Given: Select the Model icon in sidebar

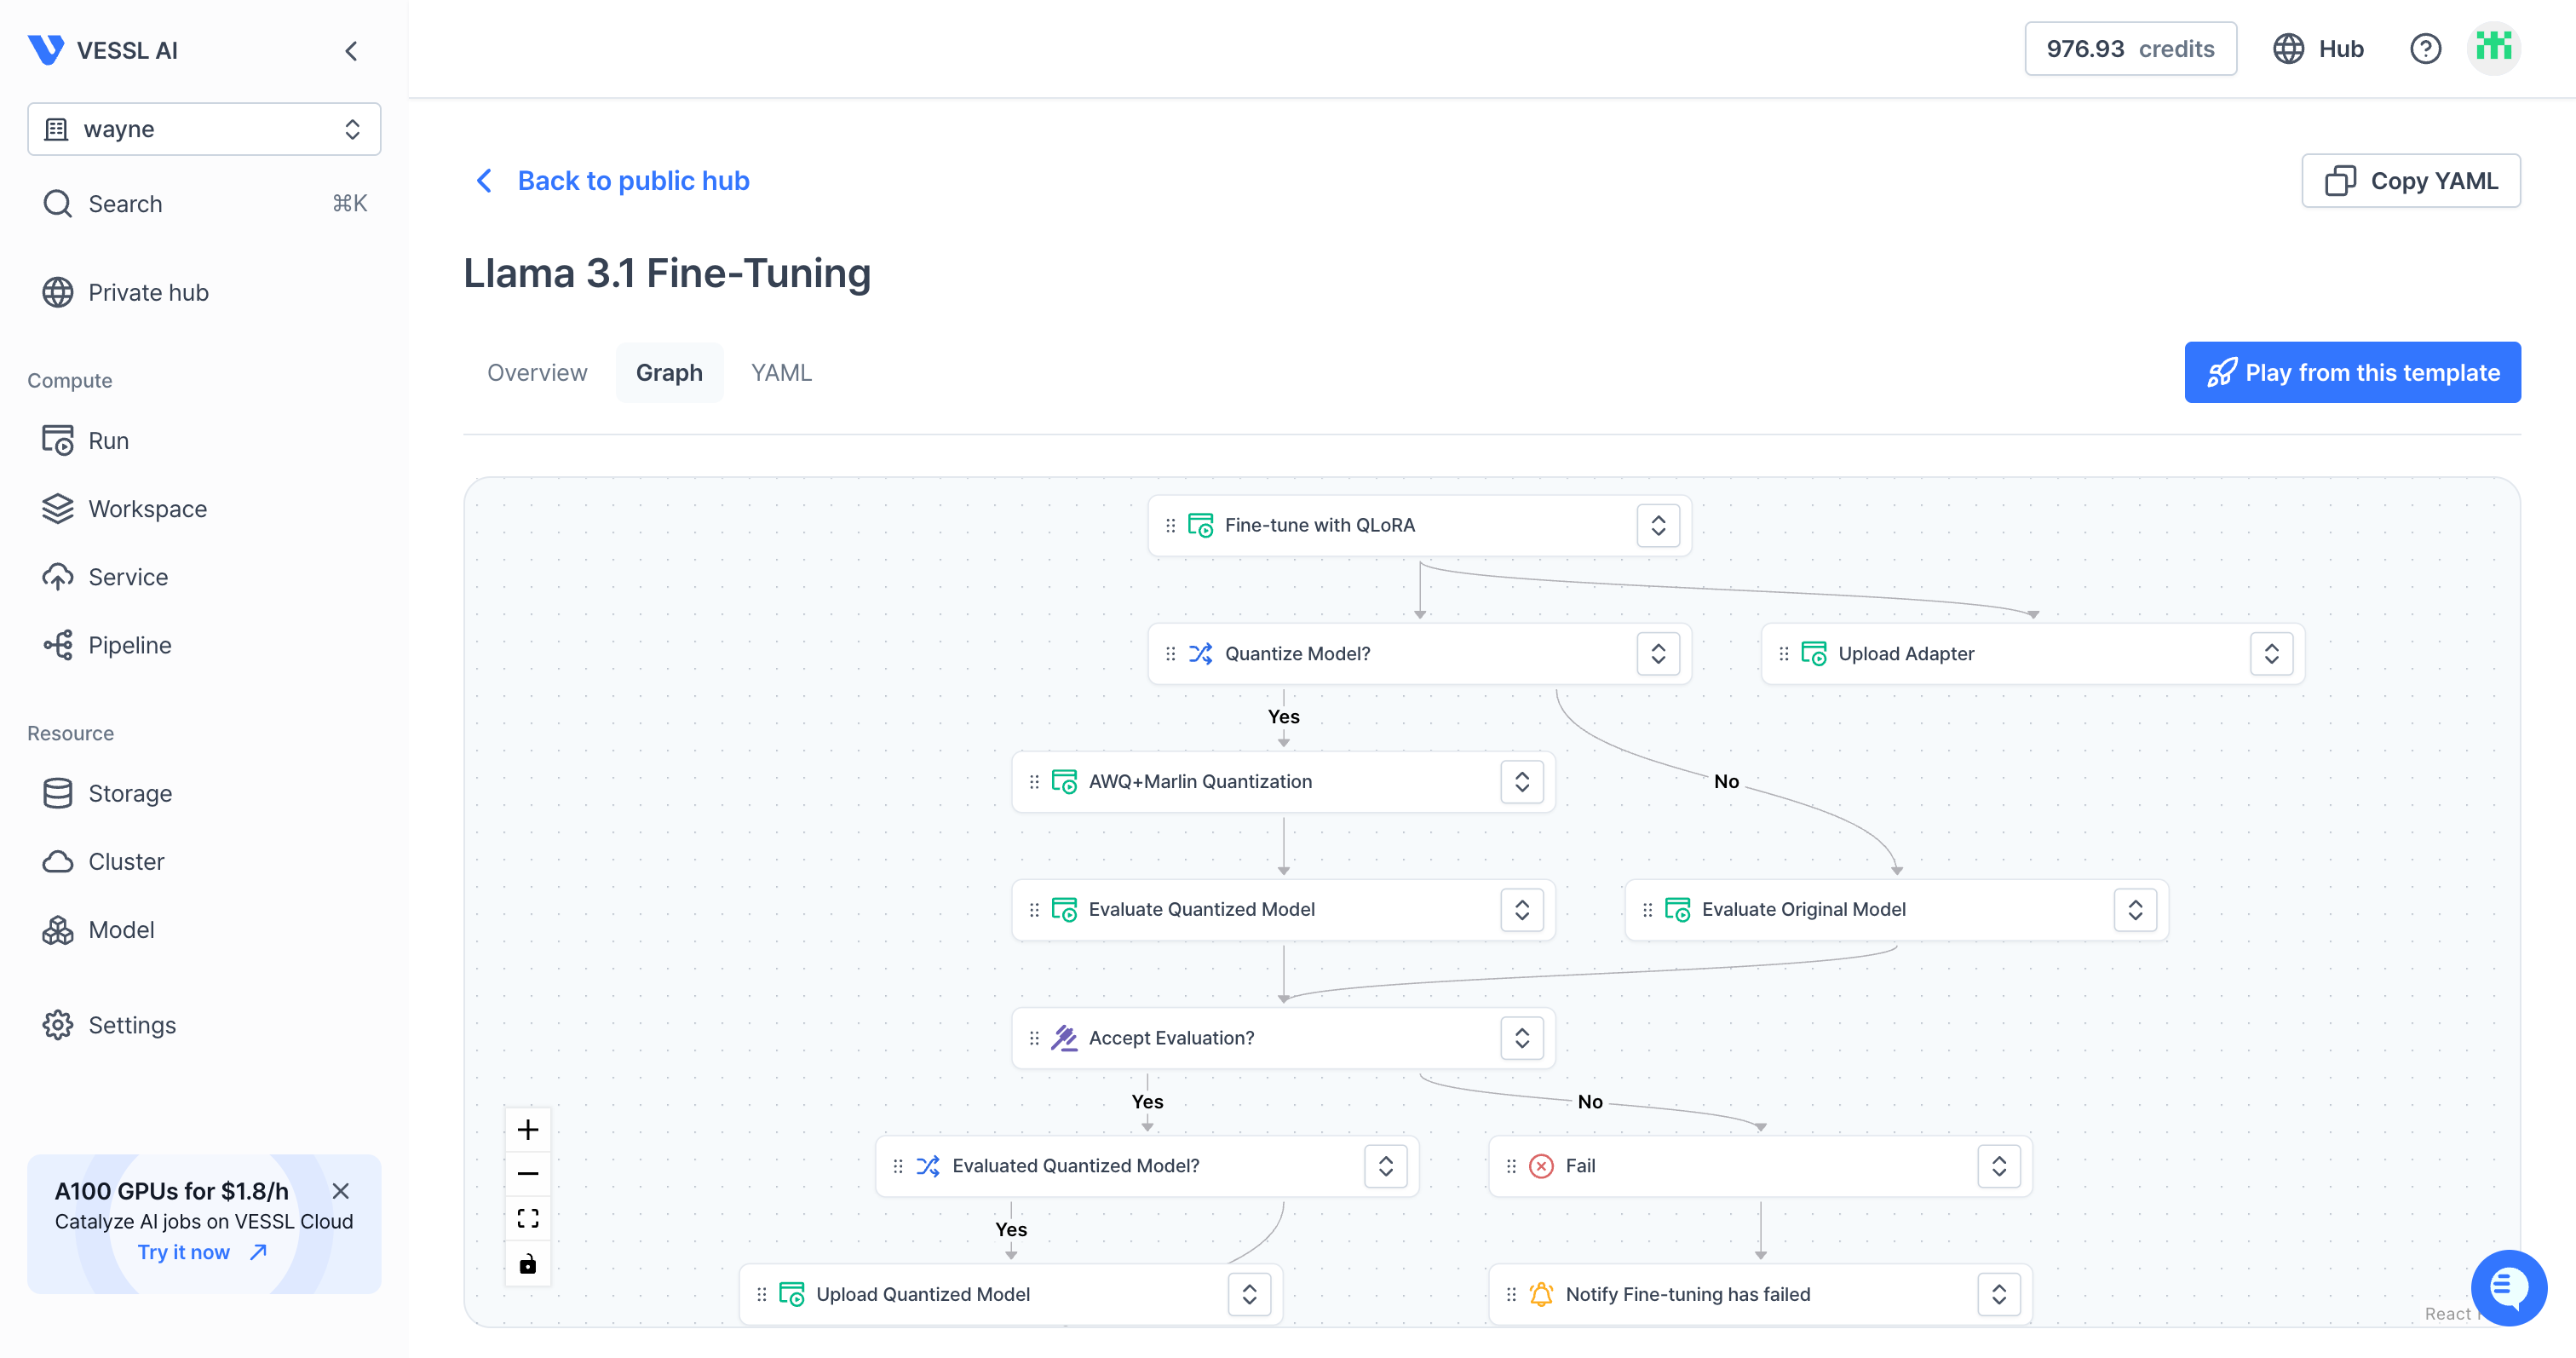Looking at the screenshot, I should pos(58,929).
